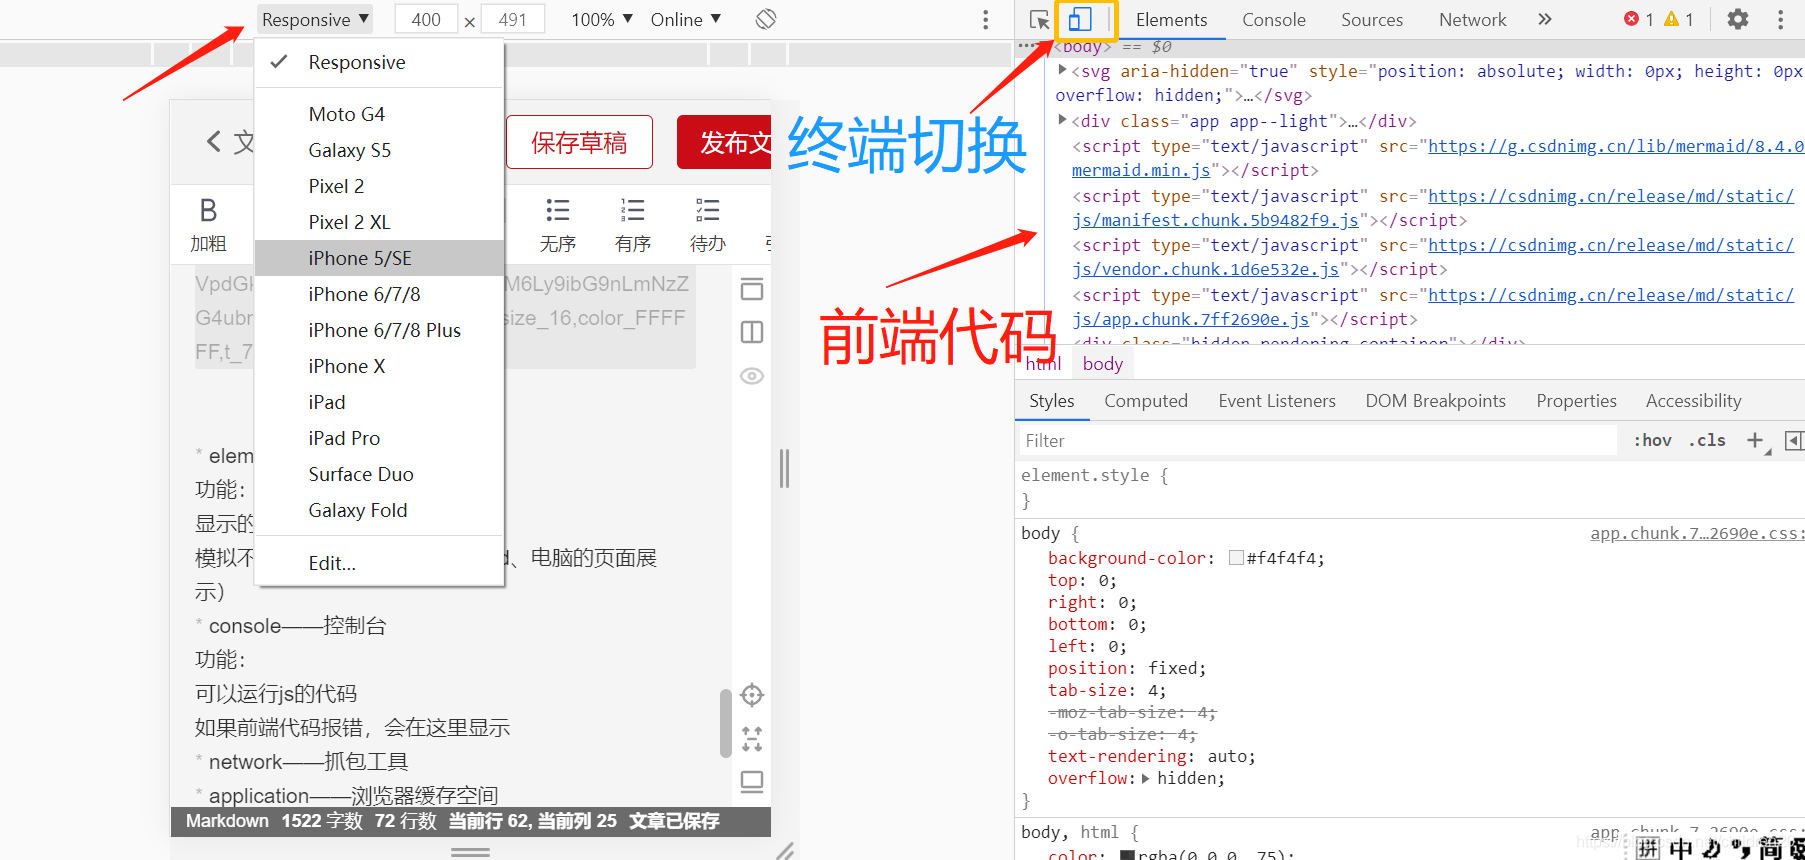Toggle the preview eye icon
1805x860 pixels.
coord(752,376)
